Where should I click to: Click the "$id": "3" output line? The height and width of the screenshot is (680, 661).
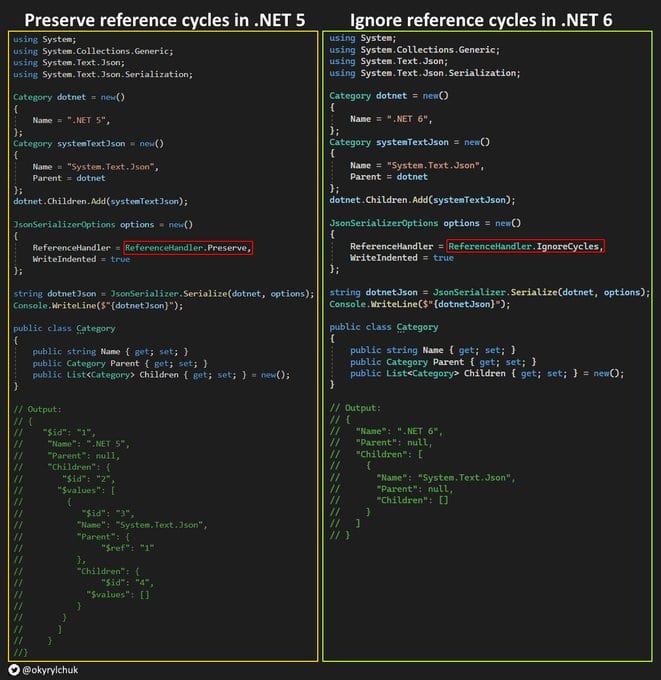coord(108,513)
